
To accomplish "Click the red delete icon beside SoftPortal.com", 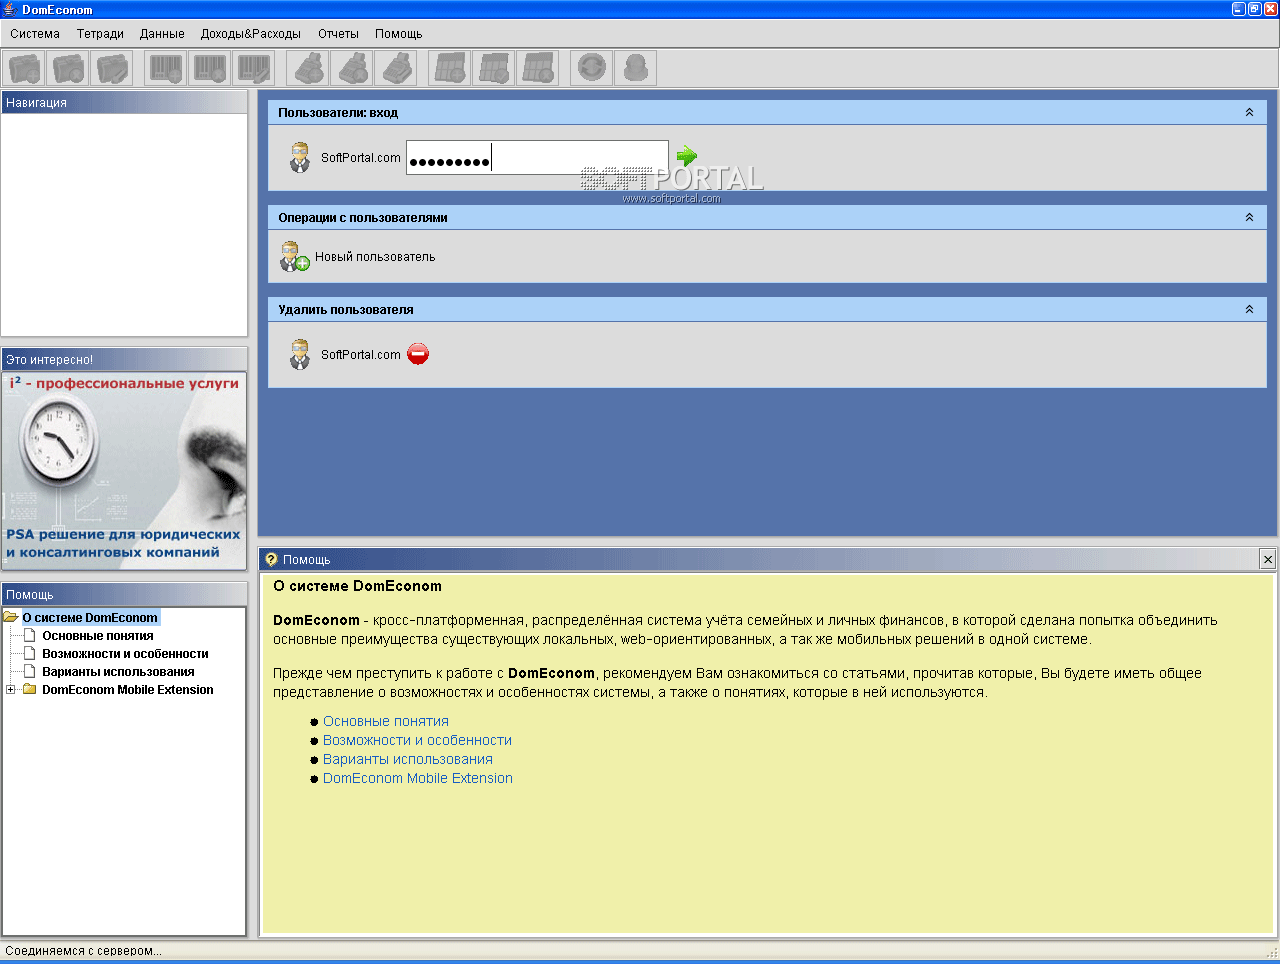I will (418, 354).
